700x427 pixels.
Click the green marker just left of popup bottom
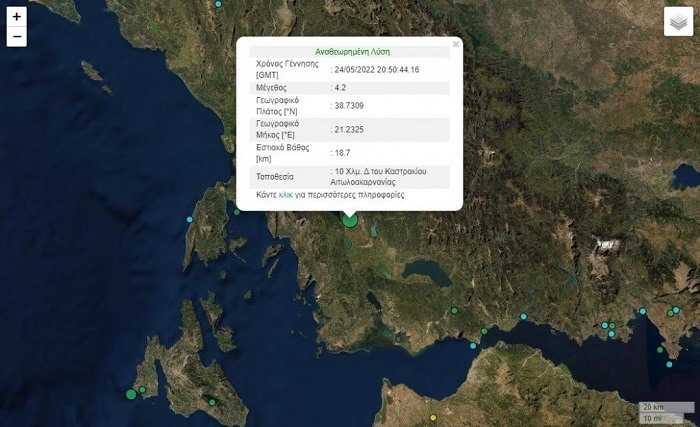[x=237, y=211]
